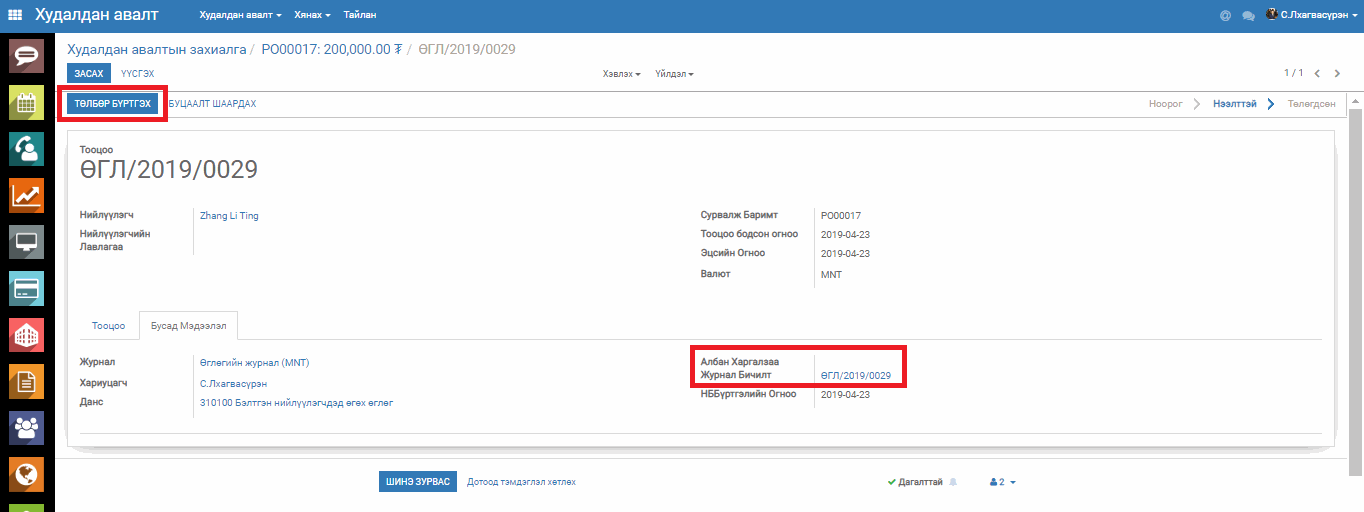
Task: Click the ШИНЭ ЗУРВАС button
Action: (418, 482)
